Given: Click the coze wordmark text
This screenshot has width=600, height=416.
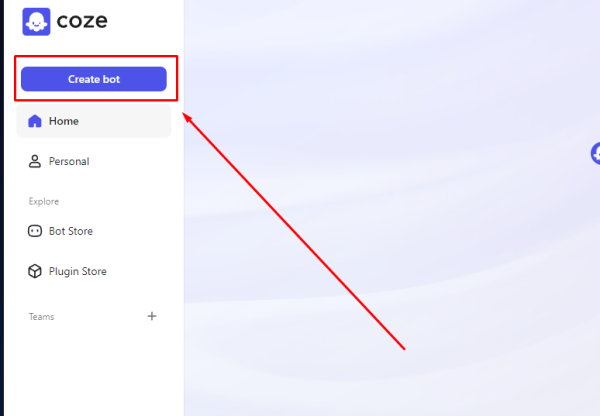Looking at the screenshot, I should [82, 21].
